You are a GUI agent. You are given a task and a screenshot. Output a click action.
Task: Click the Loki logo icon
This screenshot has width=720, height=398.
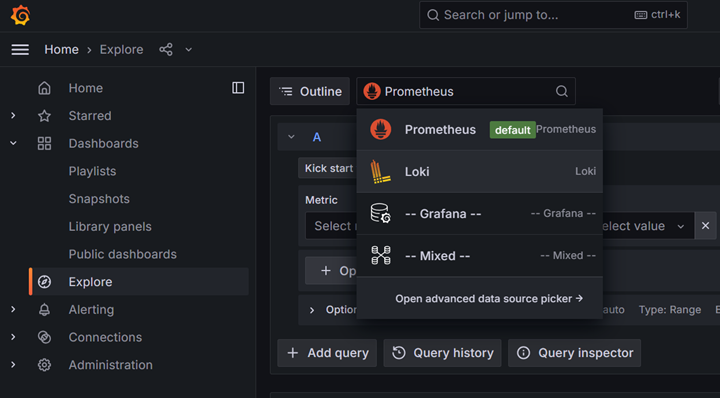tap(380, 172)
